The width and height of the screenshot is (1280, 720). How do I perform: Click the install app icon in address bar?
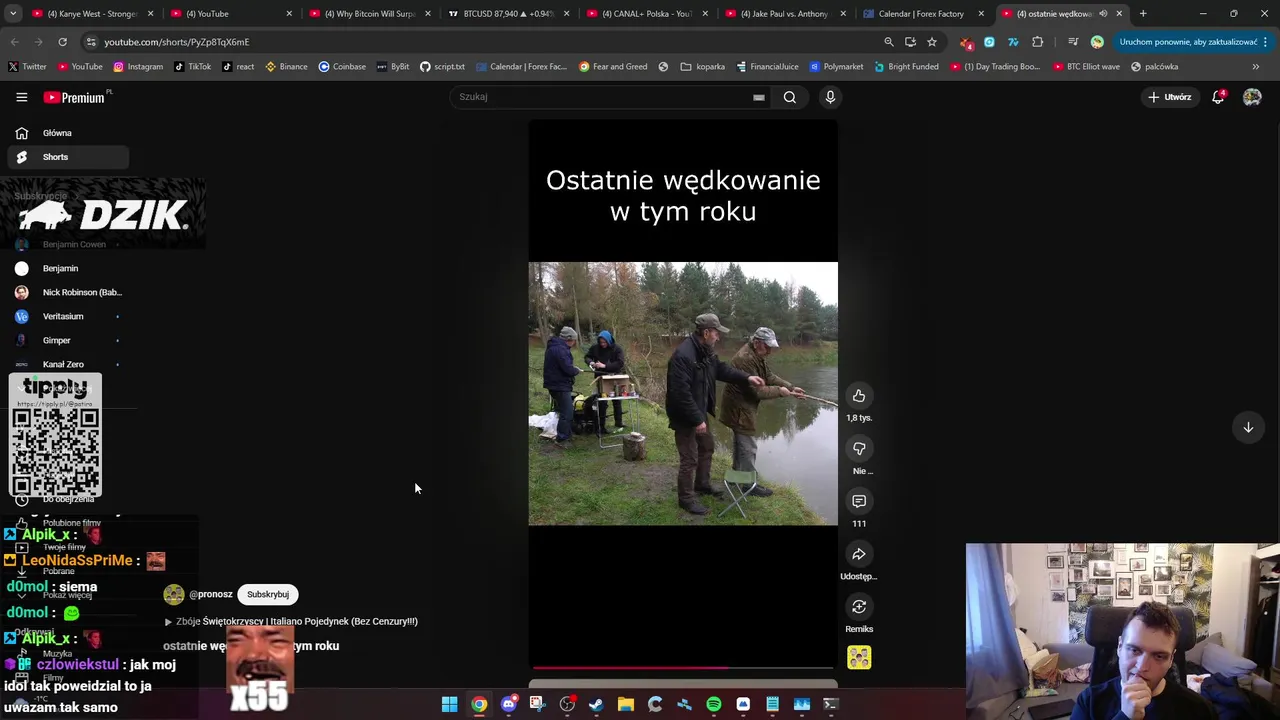[910, 42]
